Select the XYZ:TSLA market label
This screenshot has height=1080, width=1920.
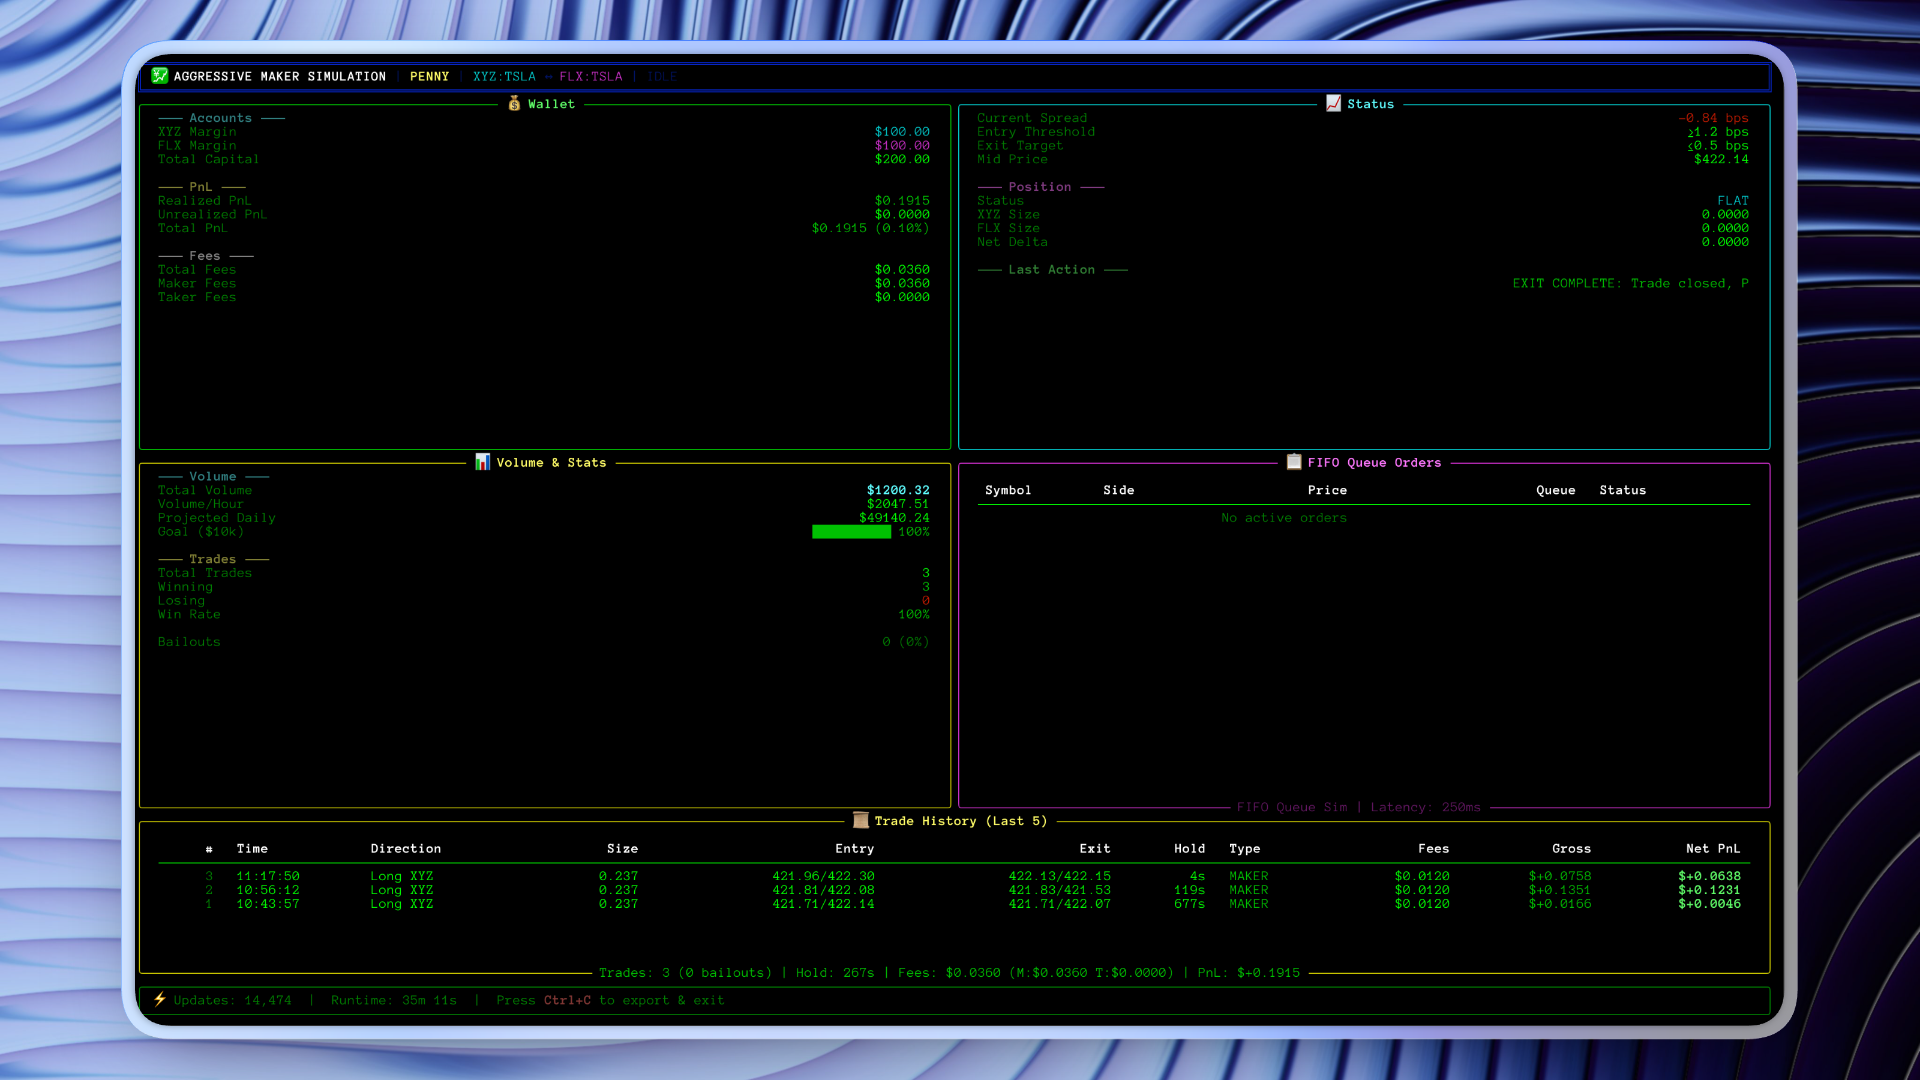point(505,76)
